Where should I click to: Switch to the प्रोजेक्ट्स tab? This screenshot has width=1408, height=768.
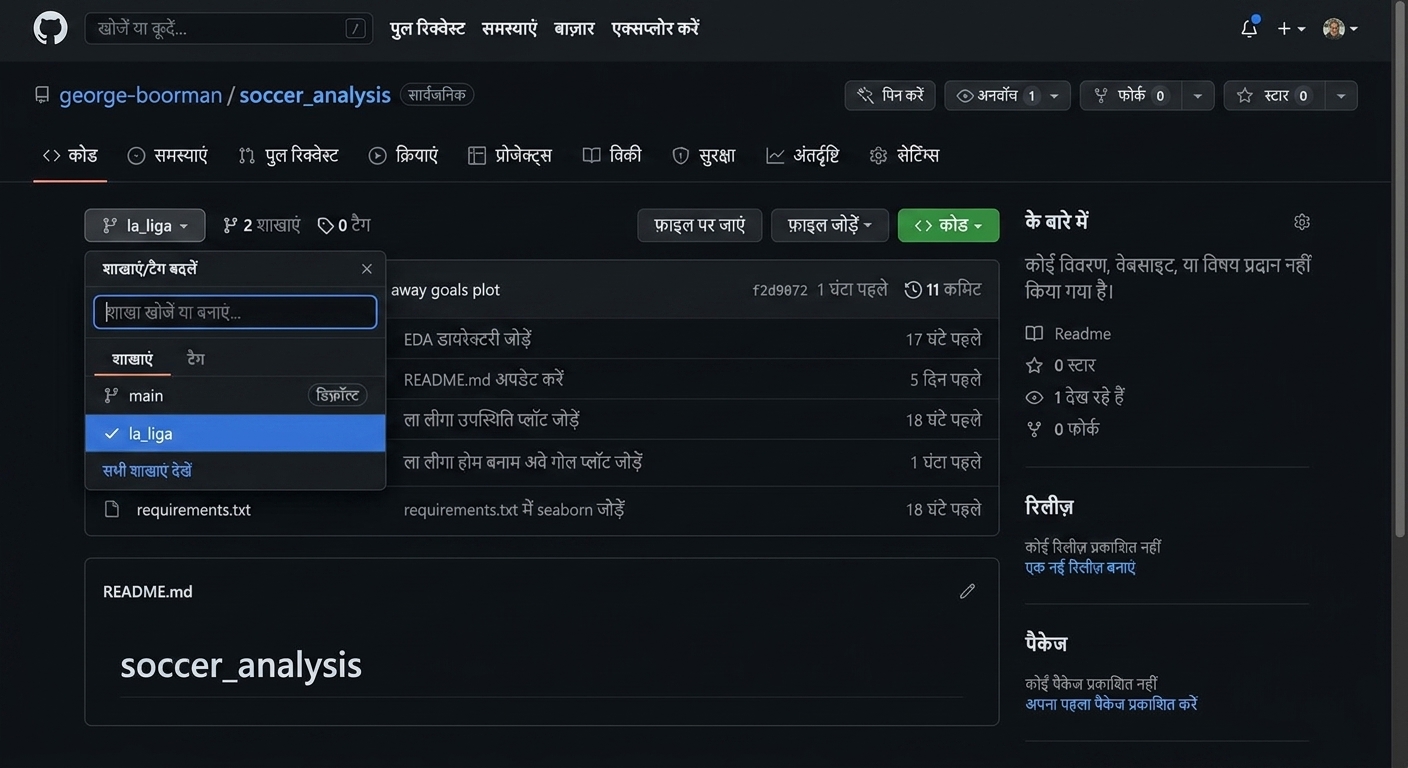(510, 155)
